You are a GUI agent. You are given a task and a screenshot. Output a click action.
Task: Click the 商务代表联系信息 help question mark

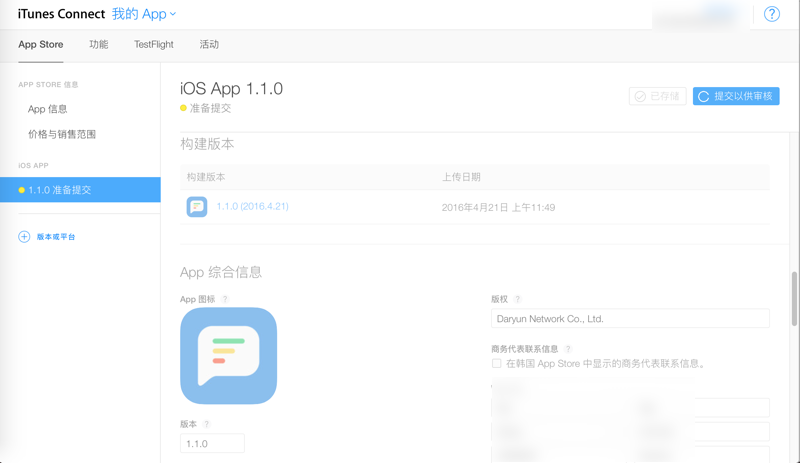[568, 349]
